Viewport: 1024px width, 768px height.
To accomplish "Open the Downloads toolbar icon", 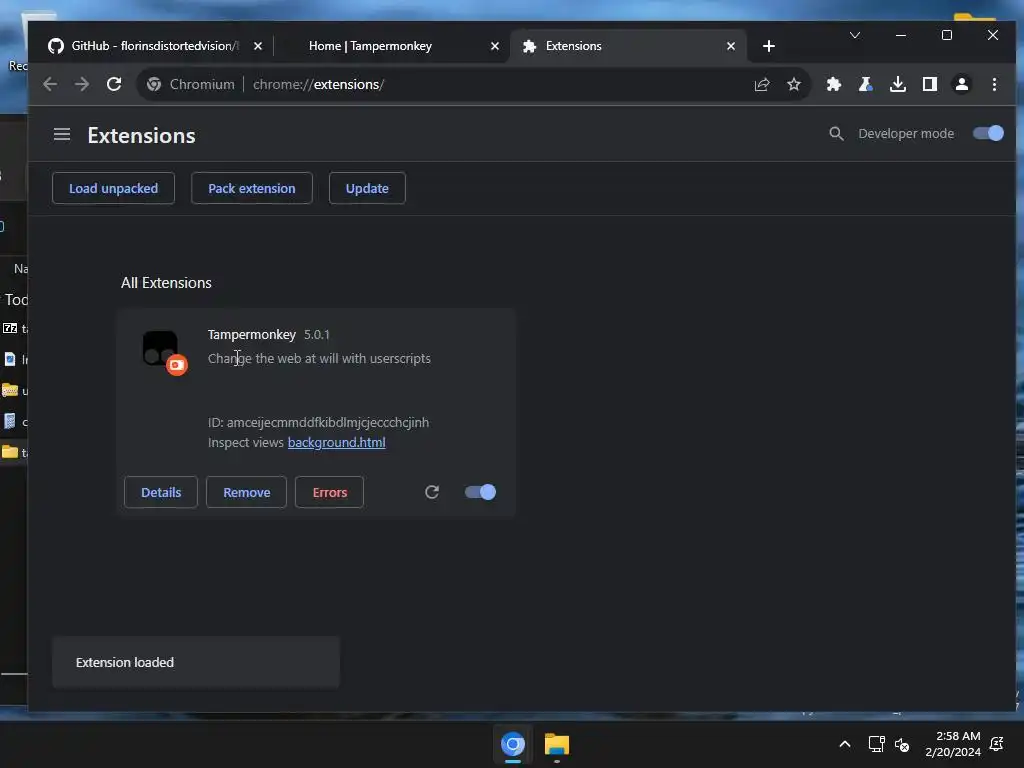I will click(x=898, y=84).
